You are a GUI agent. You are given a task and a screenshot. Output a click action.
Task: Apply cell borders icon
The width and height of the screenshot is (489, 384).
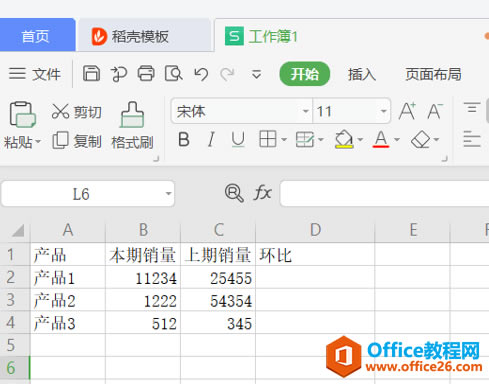pyautogui.click(x=268, y=139)
